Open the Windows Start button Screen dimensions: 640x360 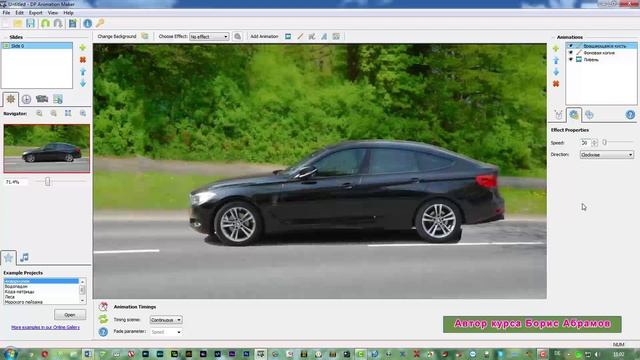click(x=10, y=353)
